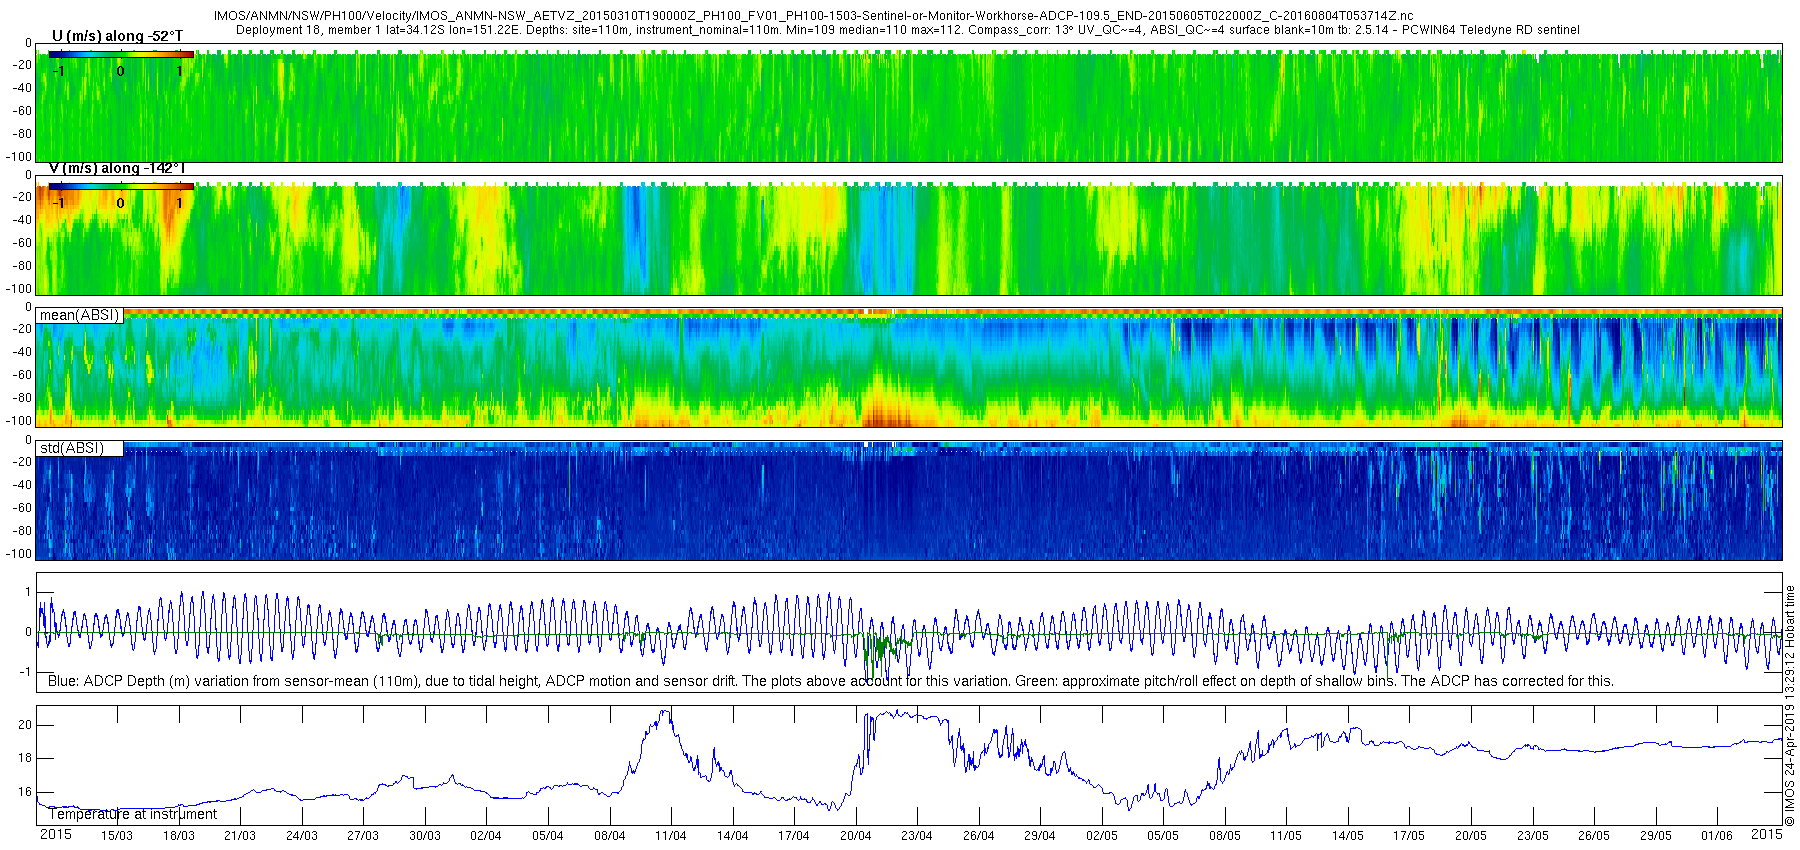1800x850 pixels.
Task: Click the vertical IMOS copyright timestamp text
Action: (1790, 706)
